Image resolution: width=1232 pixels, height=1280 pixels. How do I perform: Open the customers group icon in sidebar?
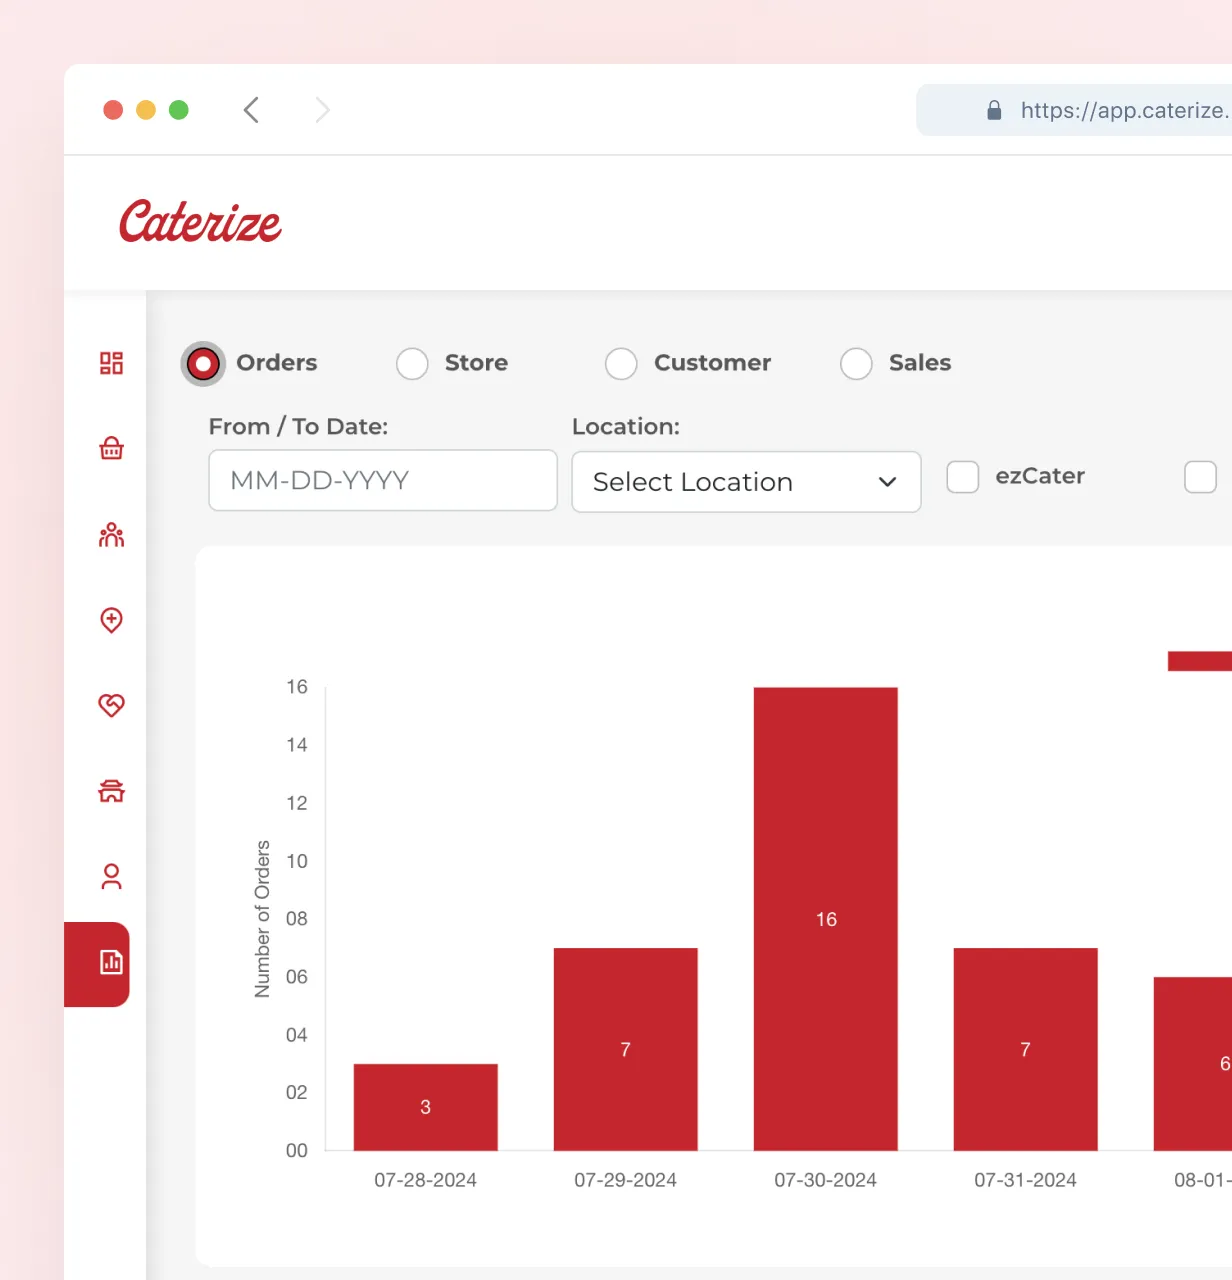pyautogui.click(x=111, y=535)
